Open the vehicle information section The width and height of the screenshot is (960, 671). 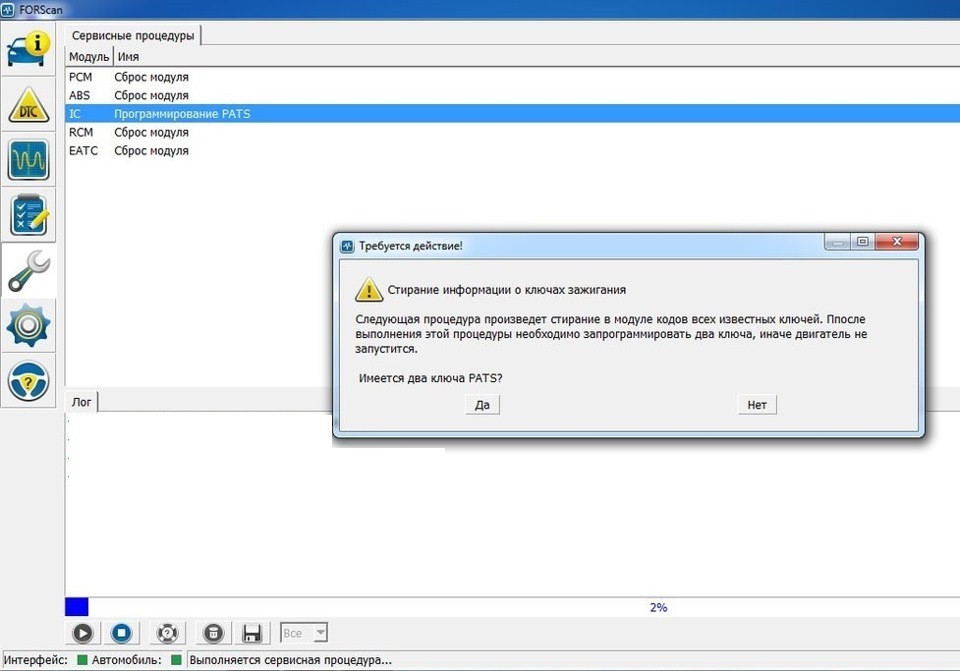coord(29,49)
